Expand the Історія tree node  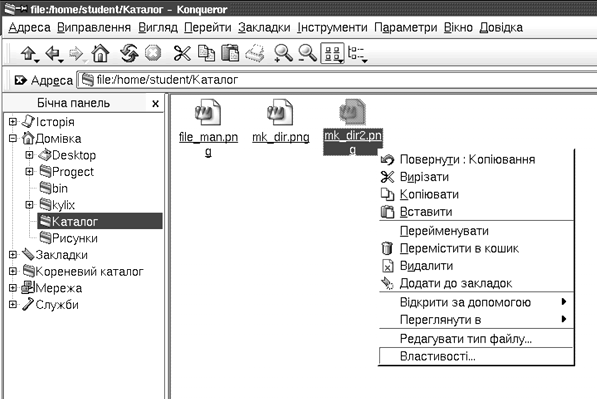click(x=13, y=122)
